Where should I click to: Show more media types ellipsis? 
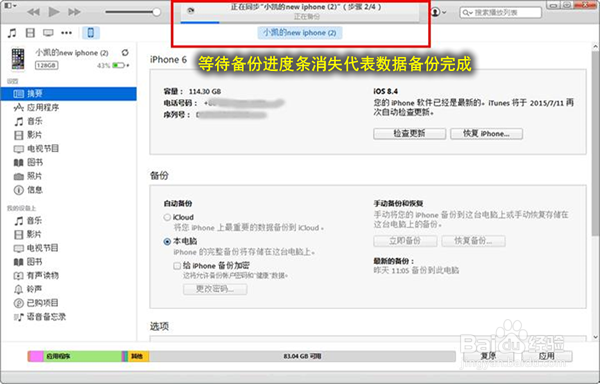[67, 33]
